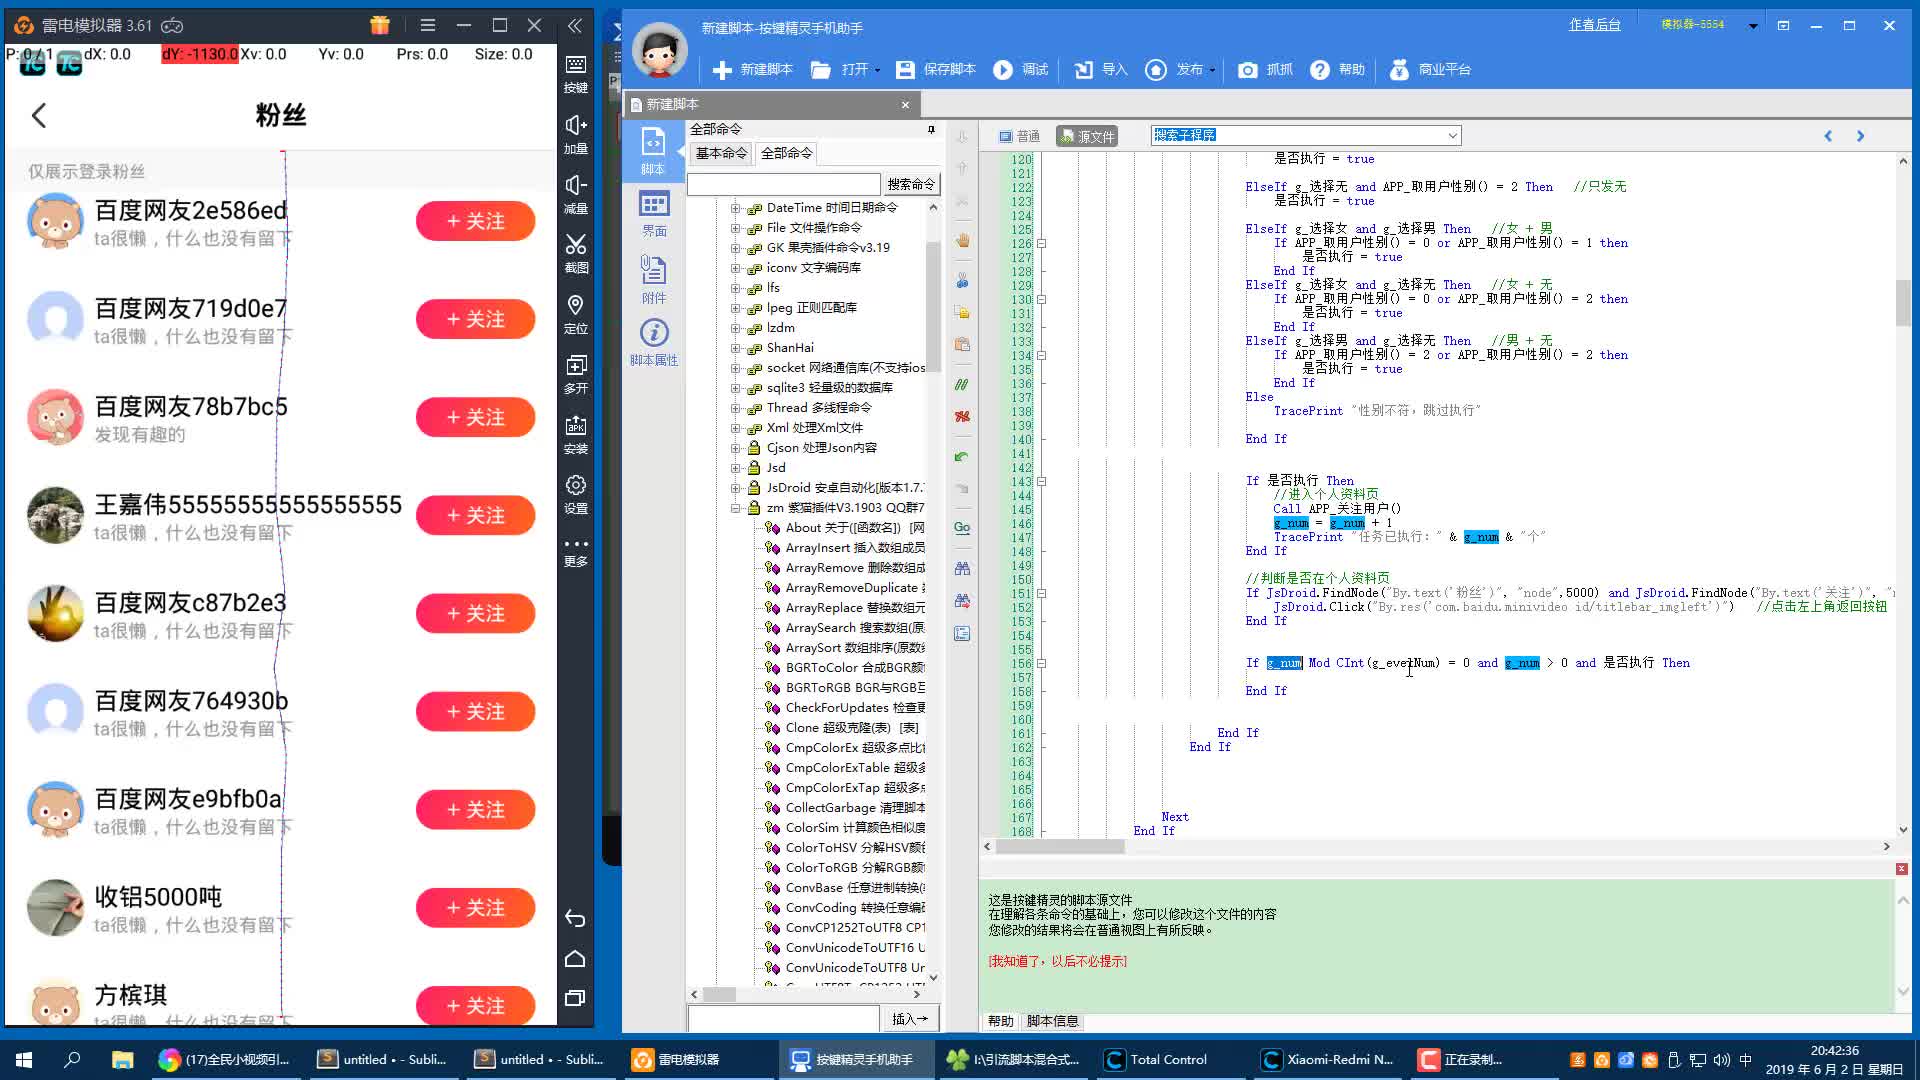Select the 基本命令 (Basic Commands) tab
The height and width of the screenshot is (1080, 1920).
720,153
